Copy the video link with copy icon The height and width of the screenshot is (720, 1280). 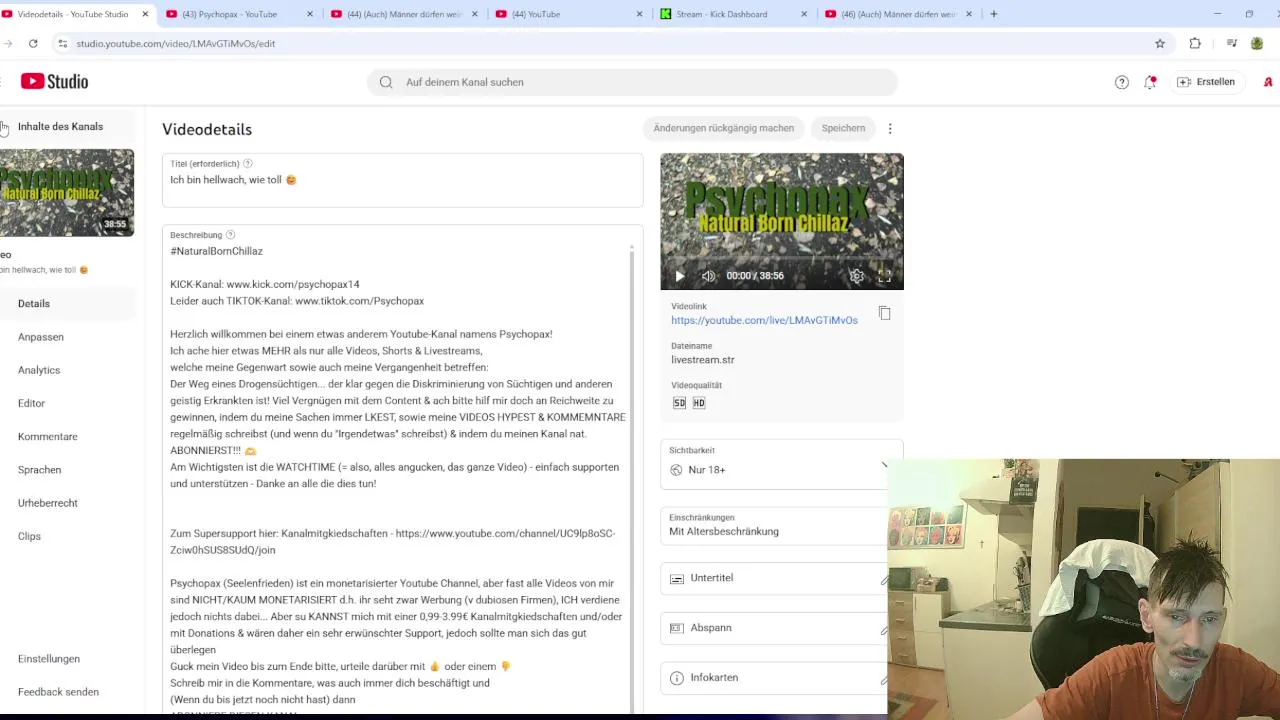point(884,313)
